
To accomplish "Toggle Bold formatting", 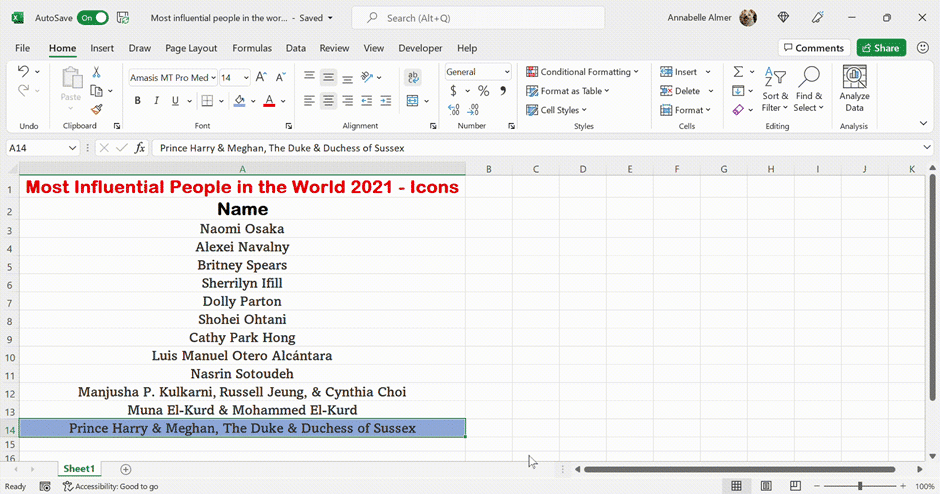I will pos(138,101).
